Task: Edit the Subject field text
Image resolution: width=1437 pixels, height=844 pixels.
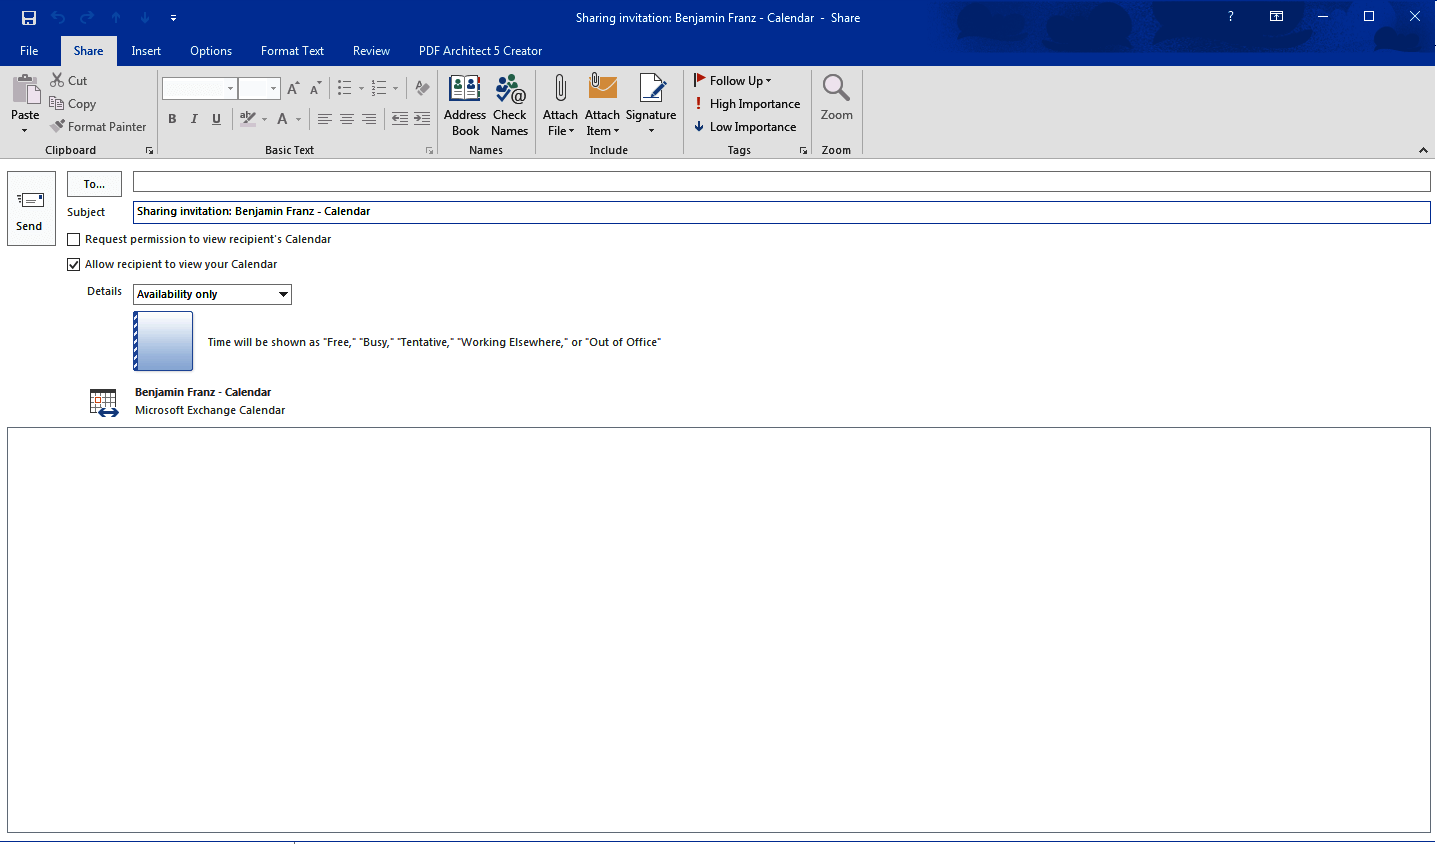Action: [782, 212]
